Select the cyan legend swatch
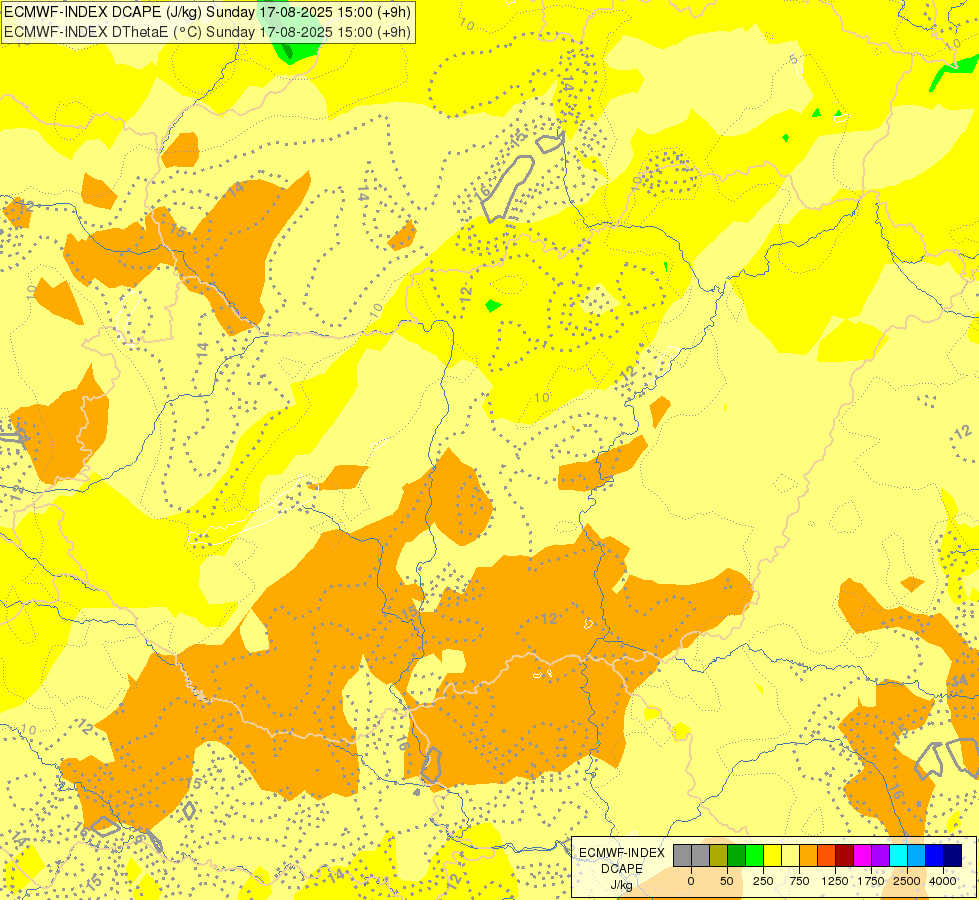The width and height of the screenshot is (979, 900). pyautogui.click(x=898, y=856)
